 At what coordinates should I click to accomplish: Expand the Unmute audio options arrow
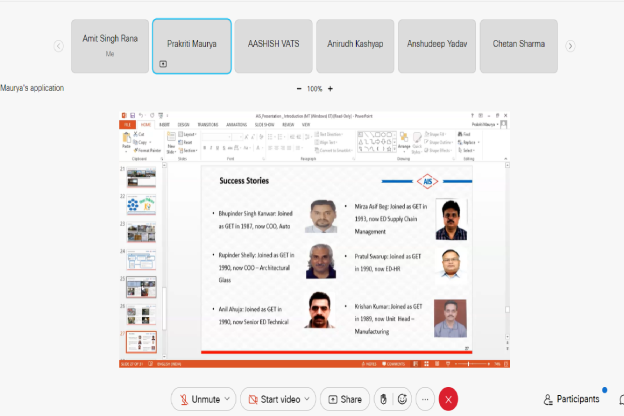[x=226, y=399]
